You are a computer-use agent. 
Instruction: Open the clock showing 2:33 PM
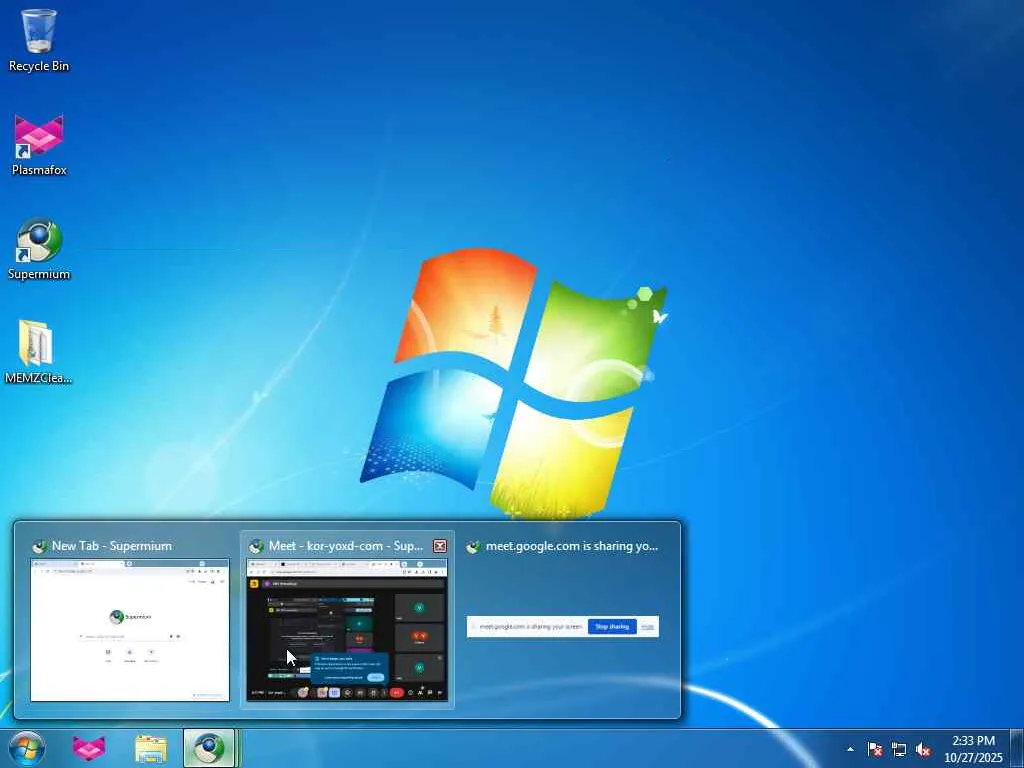(x=973, y=749)
